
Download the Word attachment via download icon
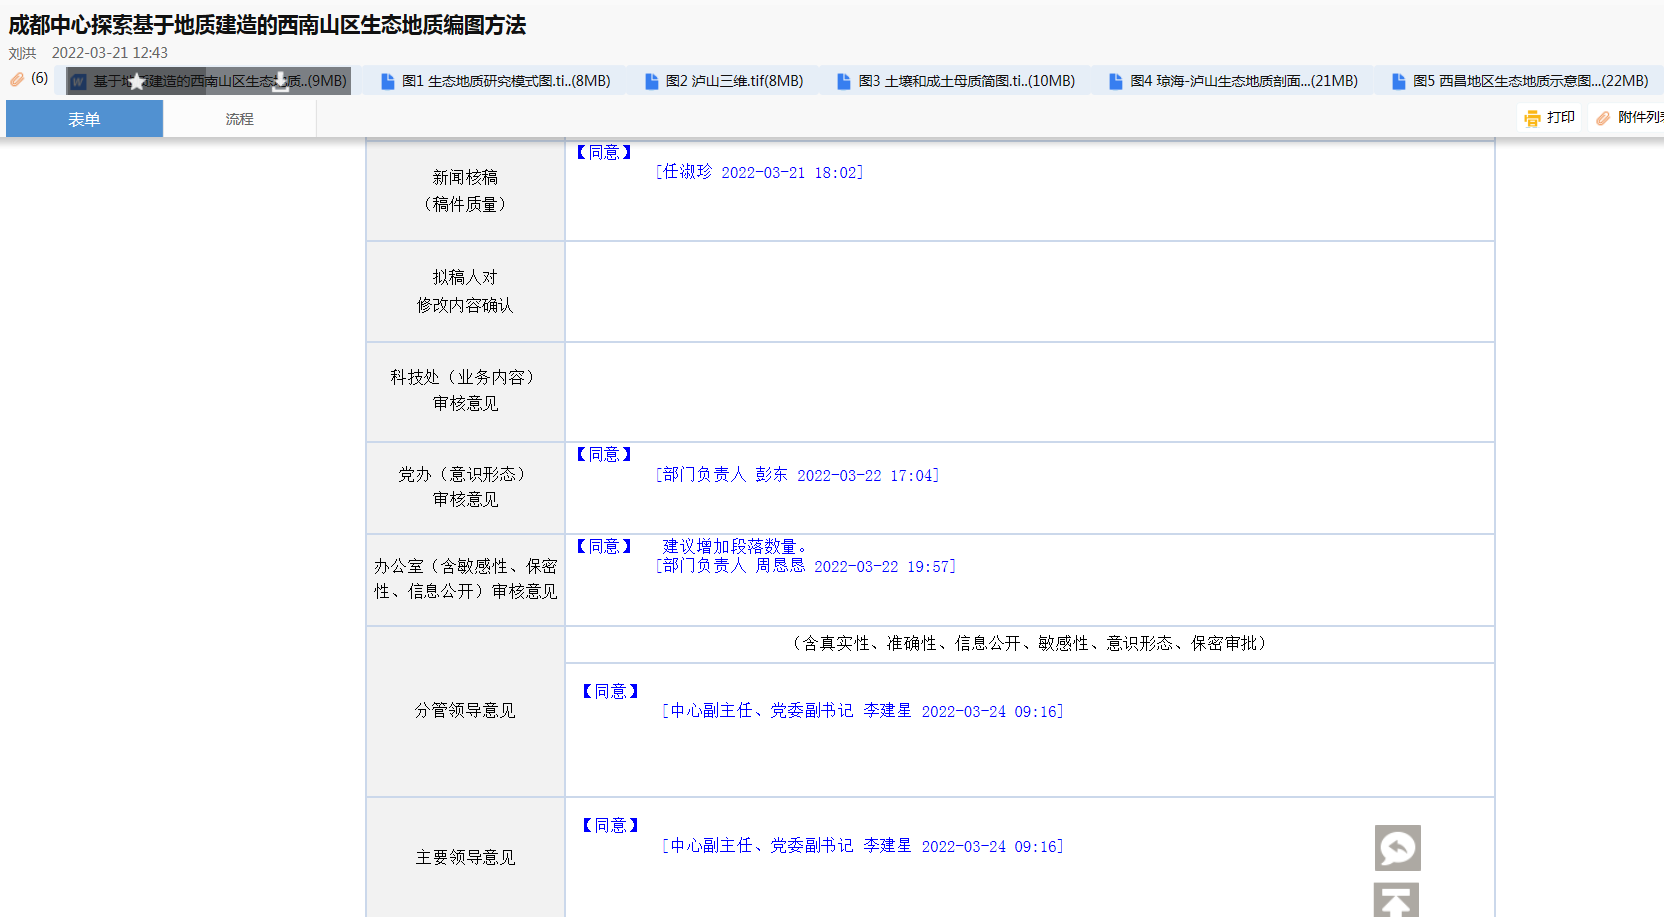point(281,82)
